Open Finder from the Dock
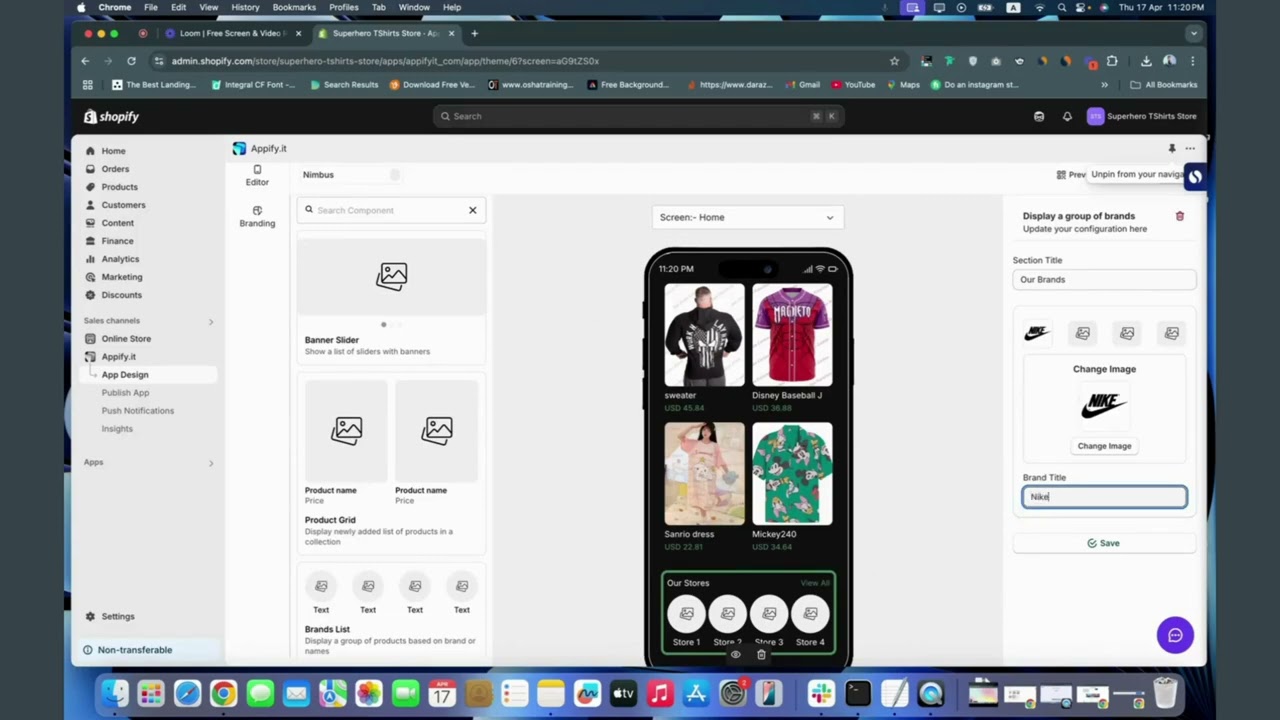Image resolution: width=1280 pixels, height=720 pixels. pos(115,693)
